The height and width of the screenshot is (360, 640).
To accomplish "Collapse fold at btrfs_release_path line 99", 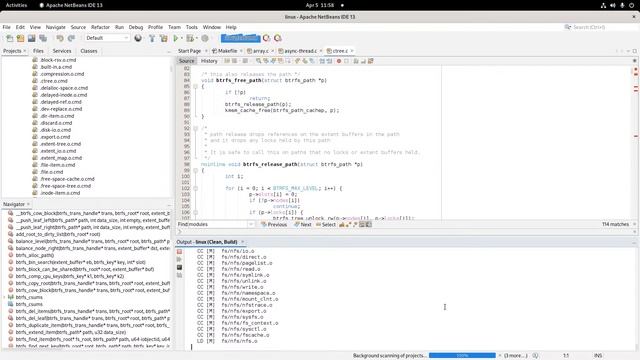I will (x=196, y=171).
